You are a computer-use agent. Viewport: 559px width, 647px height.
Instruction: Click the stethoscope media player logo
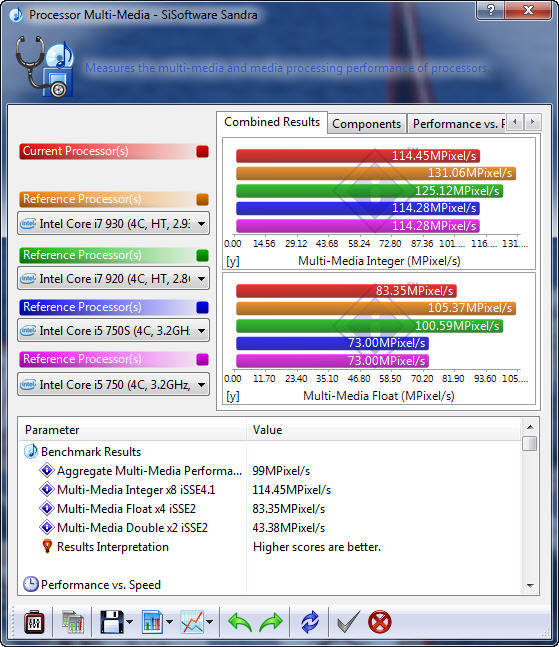pyautogui.click(x=45, y=66)
